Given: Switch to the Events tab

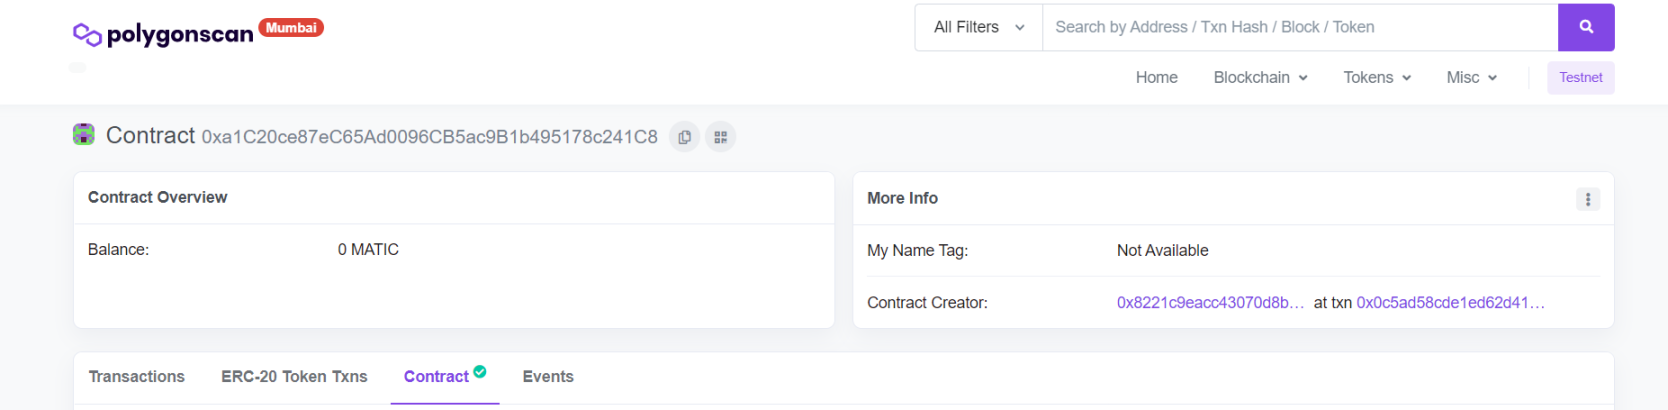Looking at the screenshot, I should (x=548, y=377).
